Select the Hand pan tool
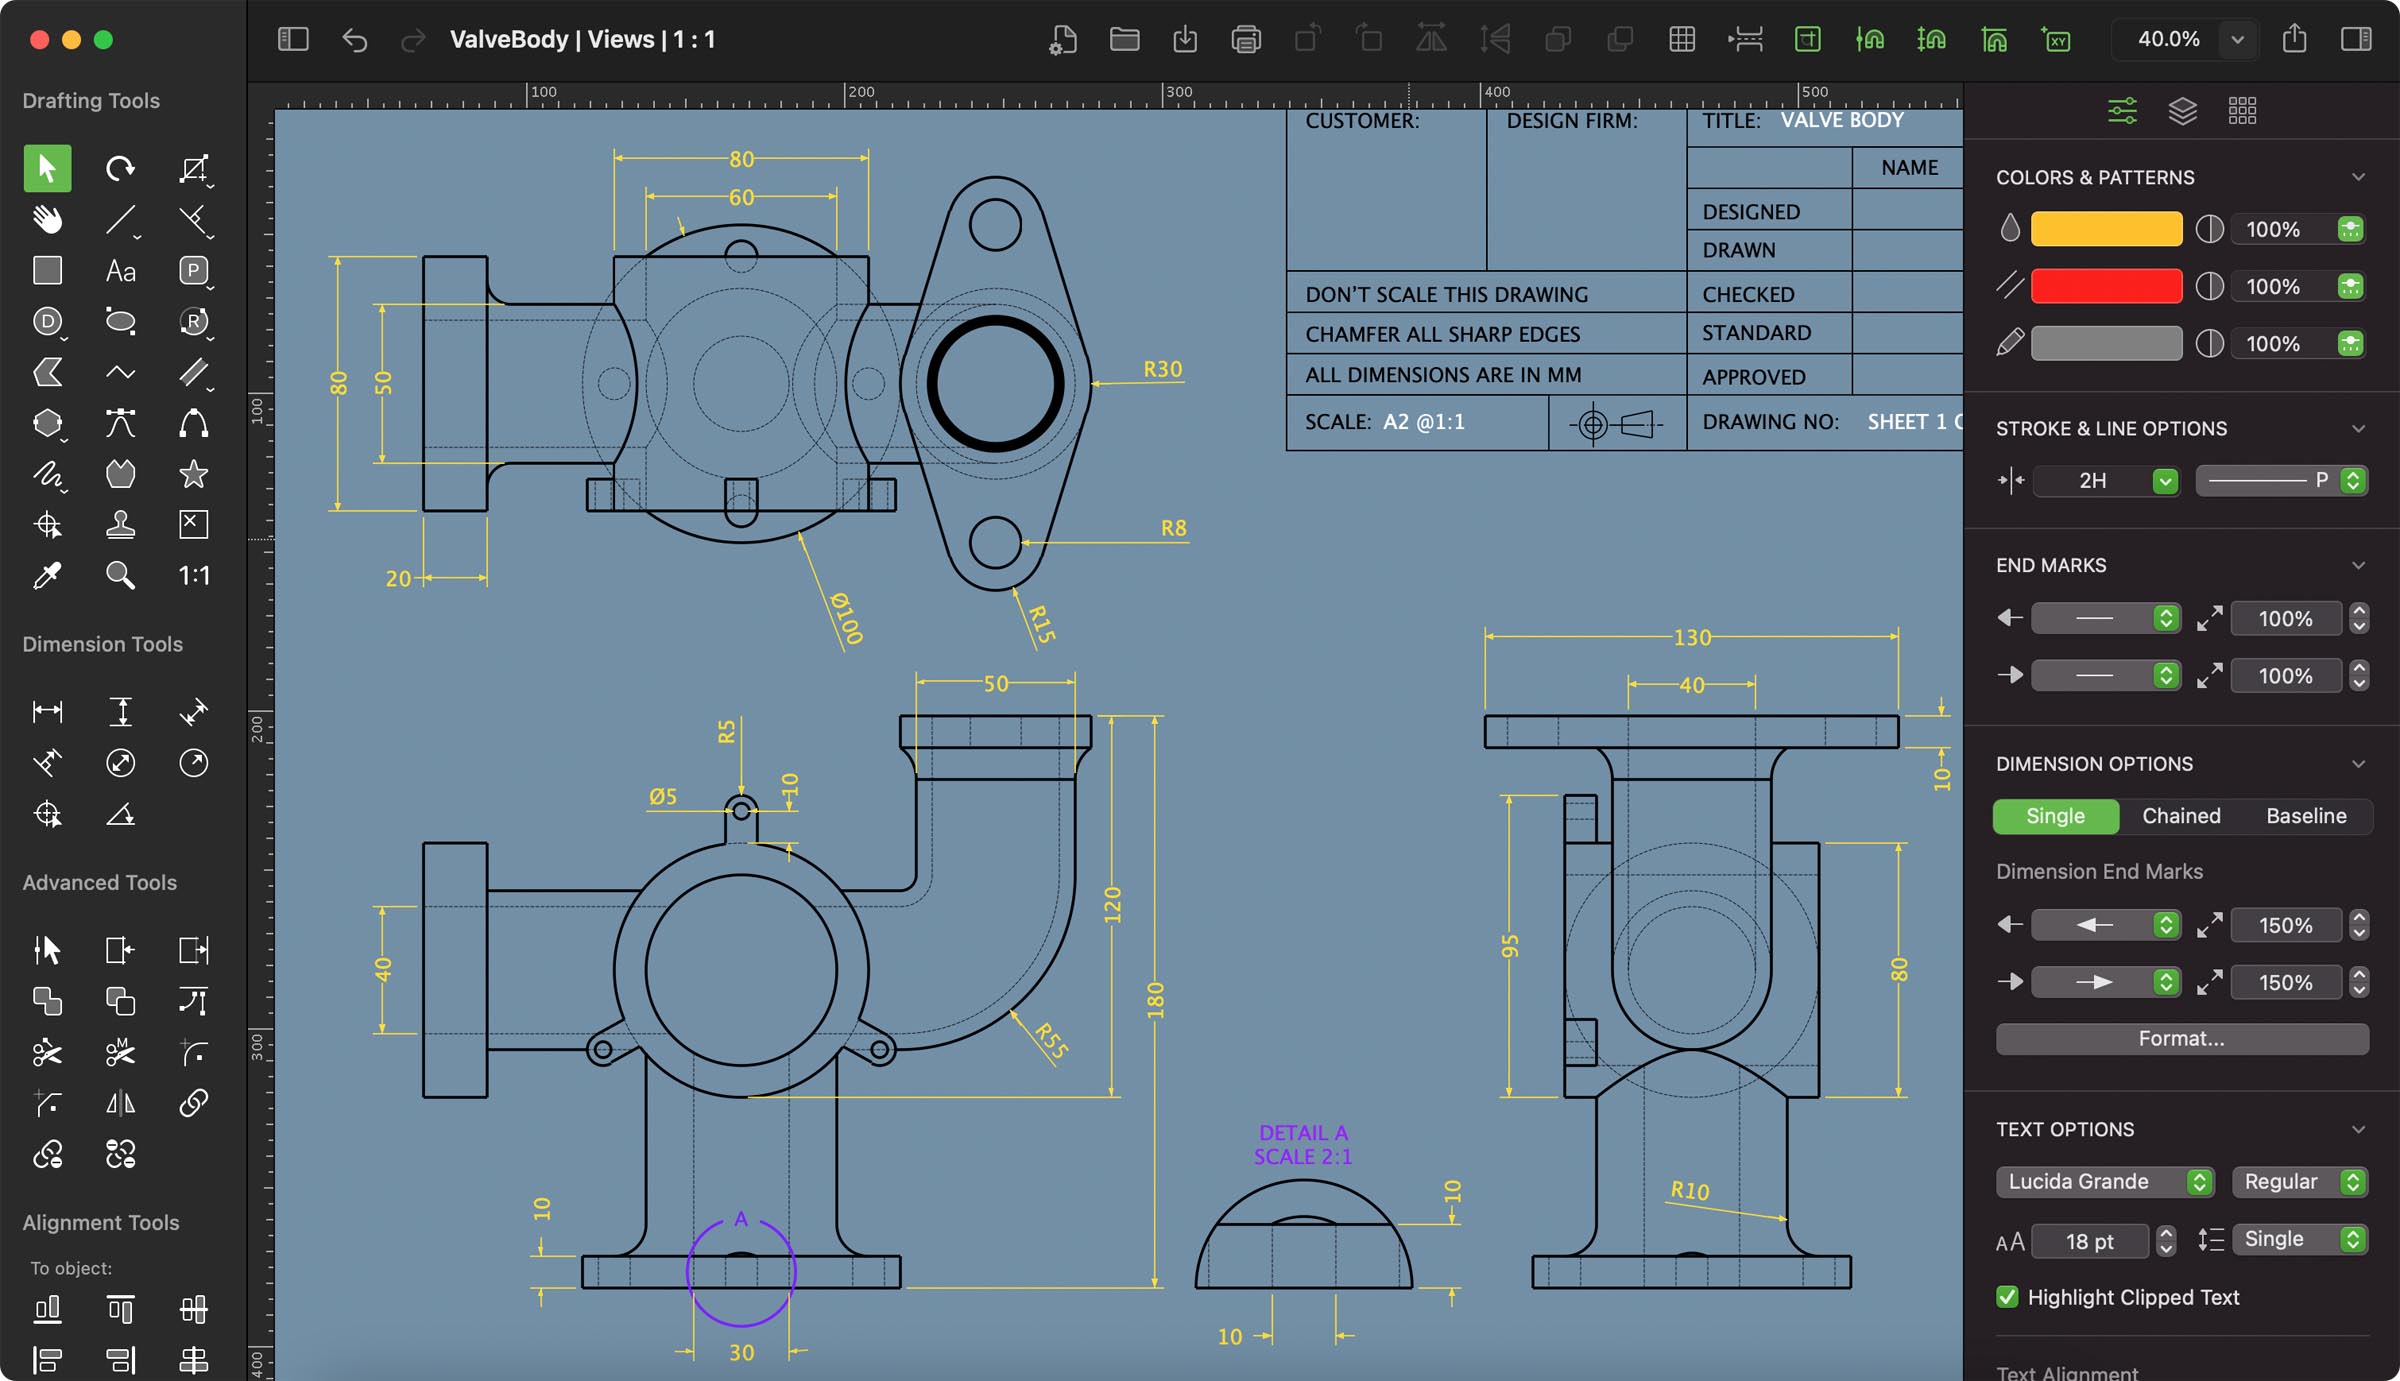 coord(46,219)
